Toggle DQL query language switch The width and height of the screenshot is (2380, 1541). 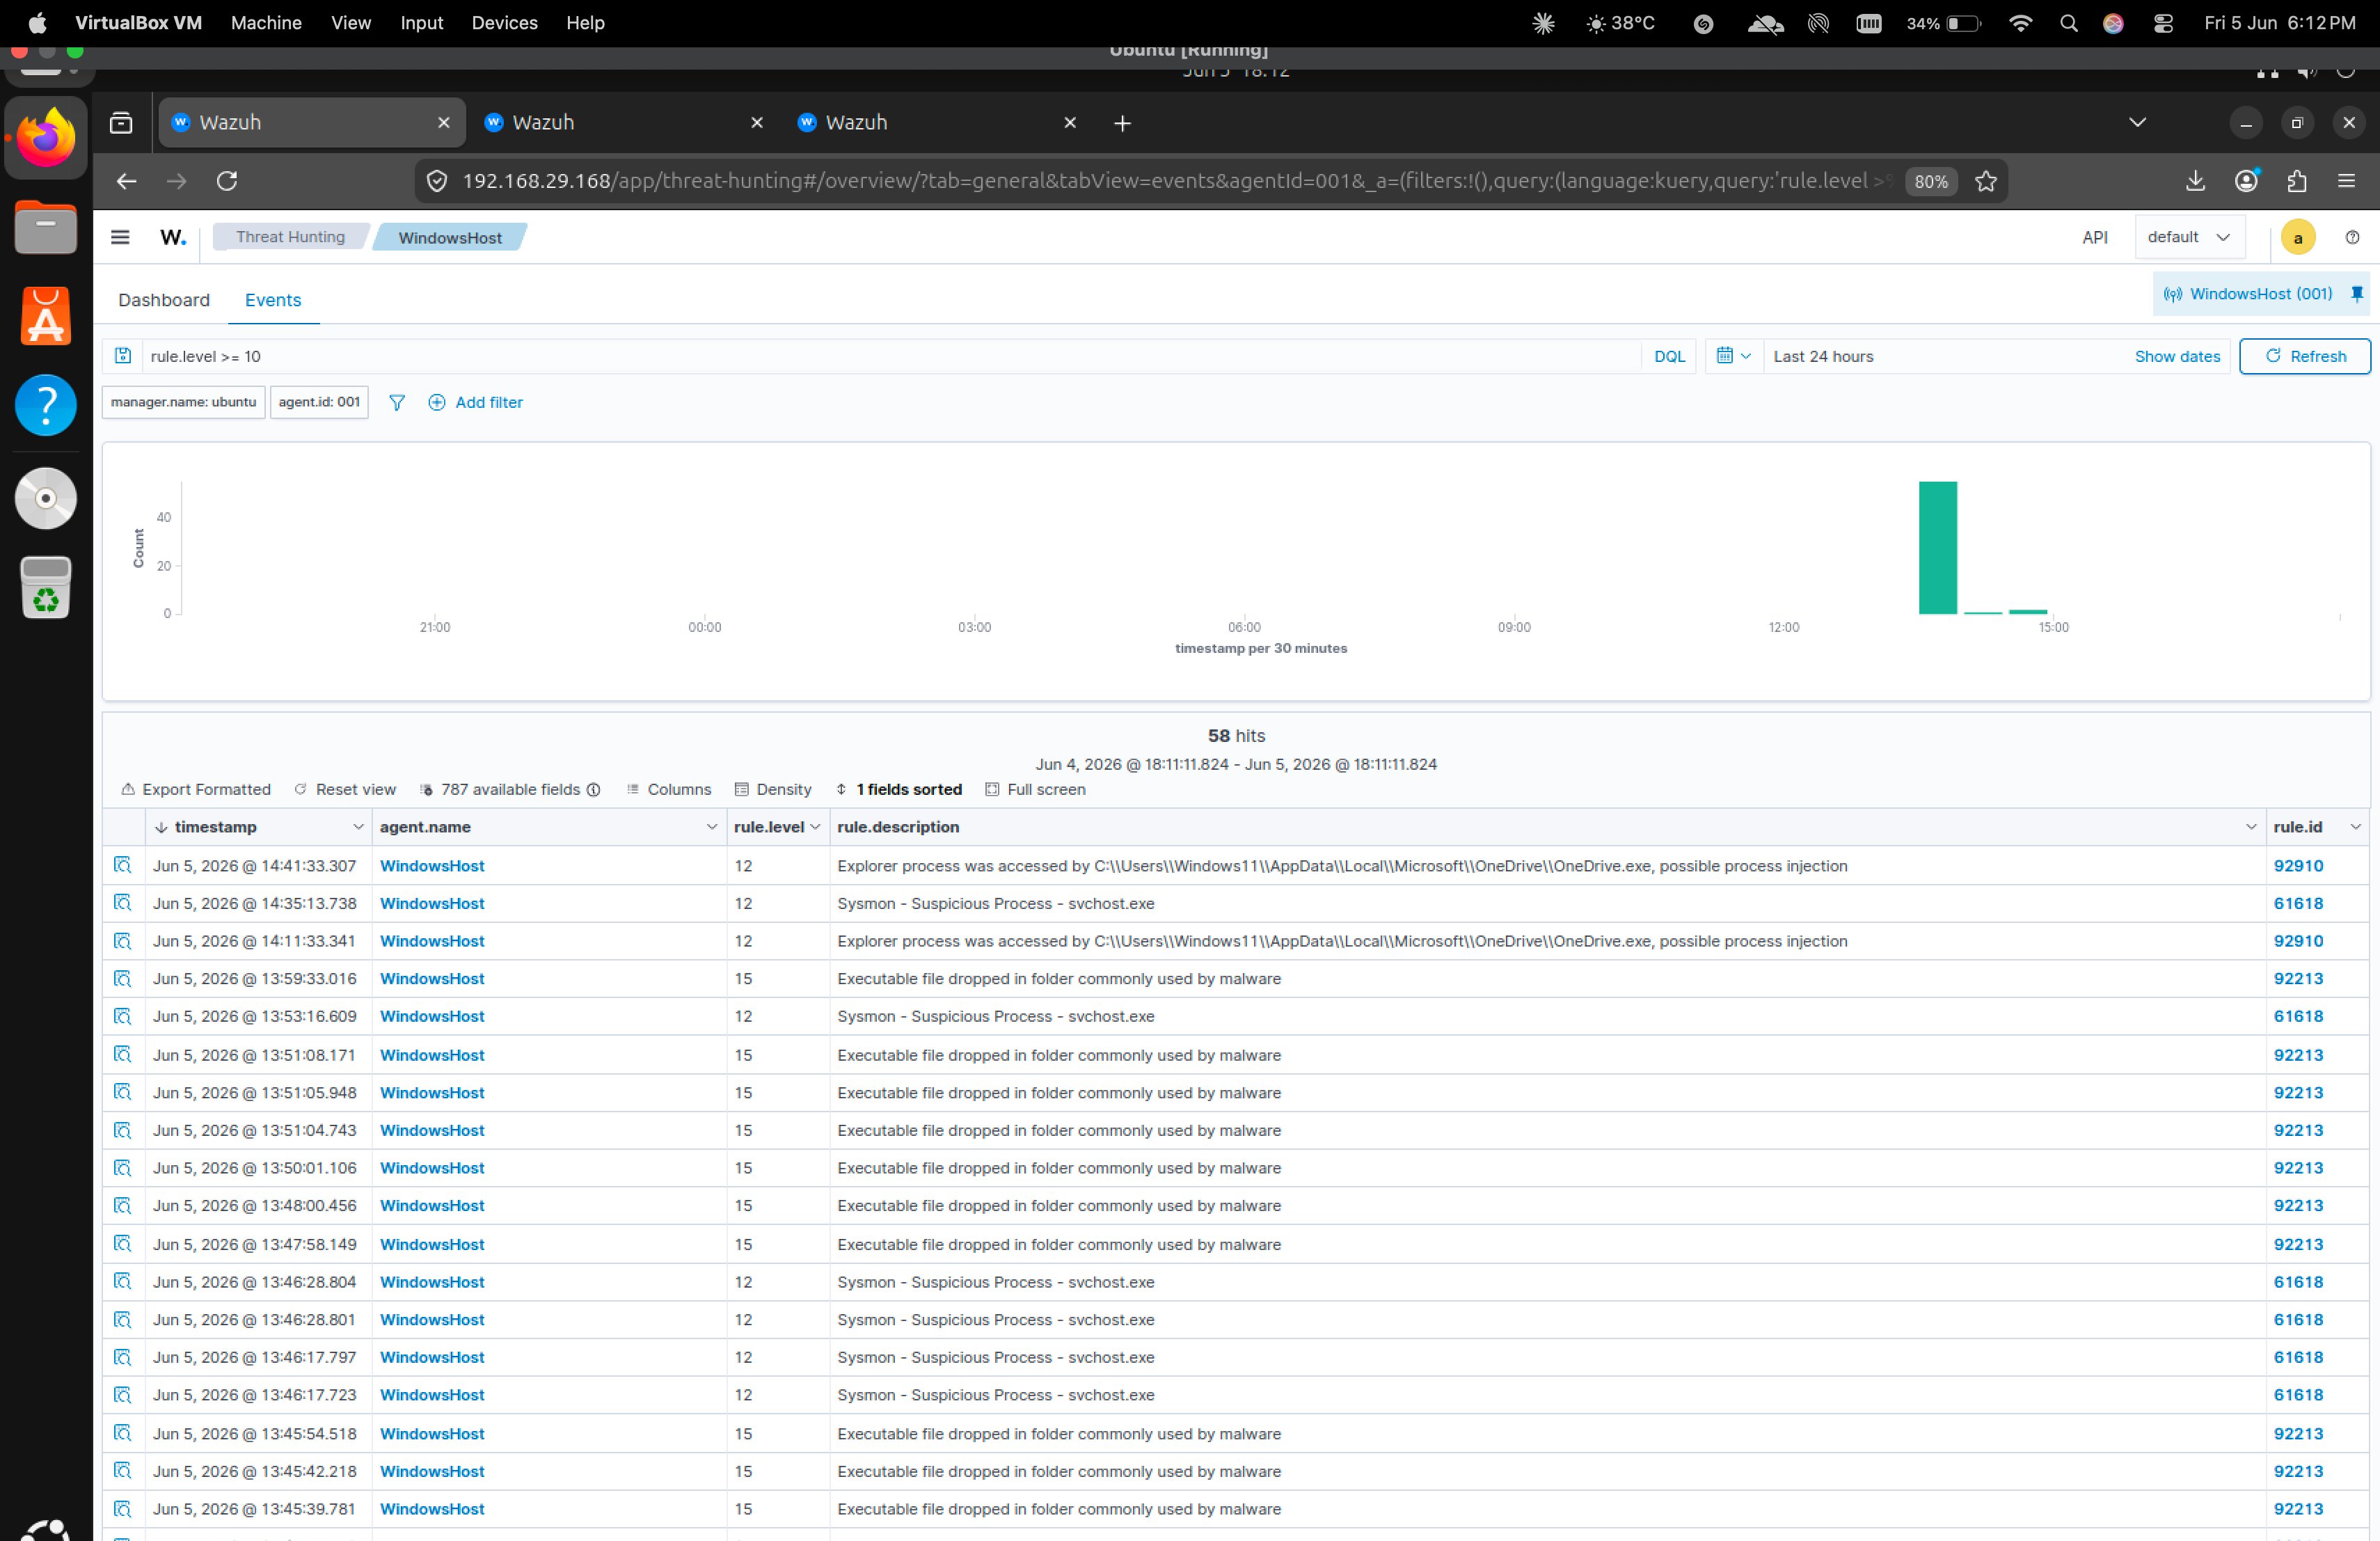coord(1669,356)
